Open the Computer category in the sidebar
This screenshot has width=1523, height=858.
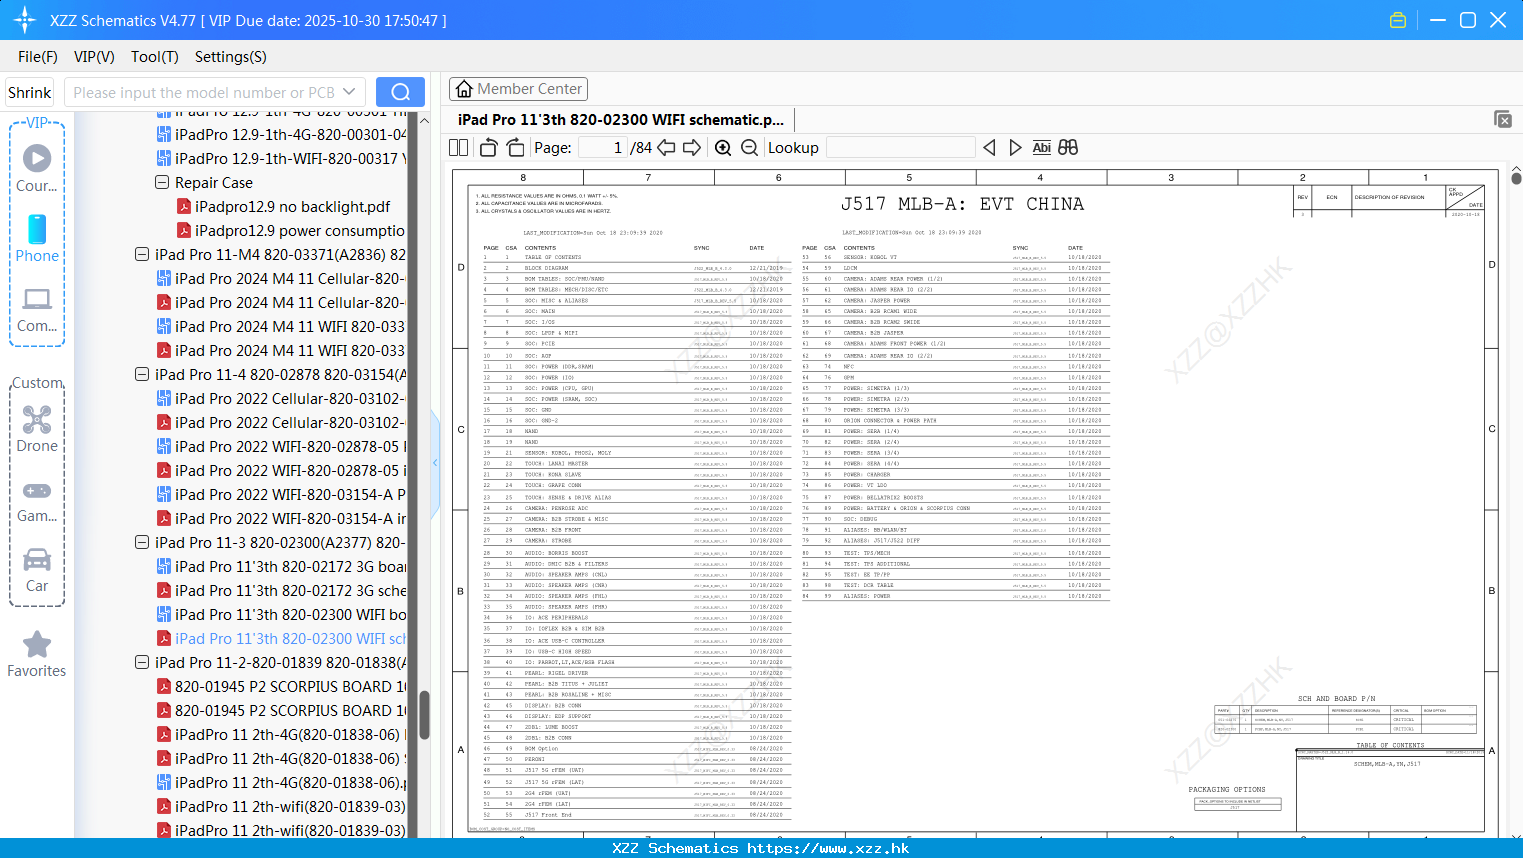37,309
